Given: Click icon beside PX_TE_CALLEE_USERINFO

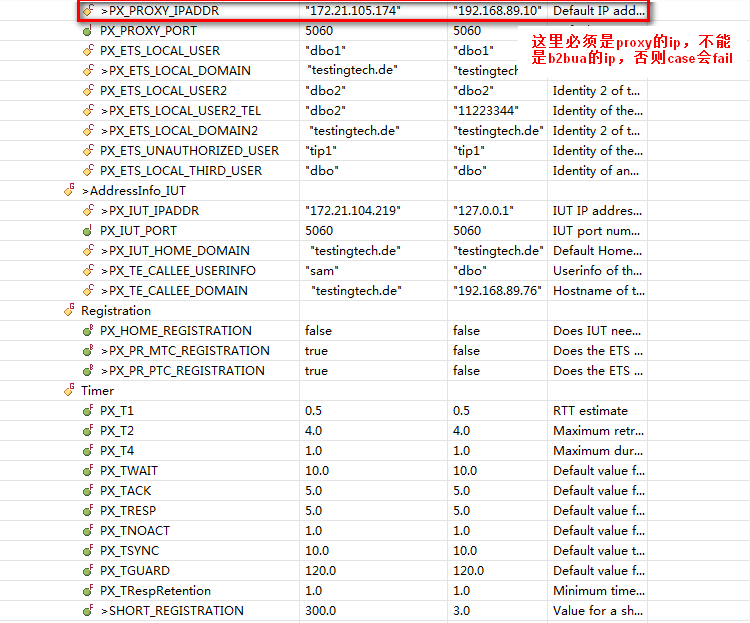Looking at the screenshot, I should point(88,271).
